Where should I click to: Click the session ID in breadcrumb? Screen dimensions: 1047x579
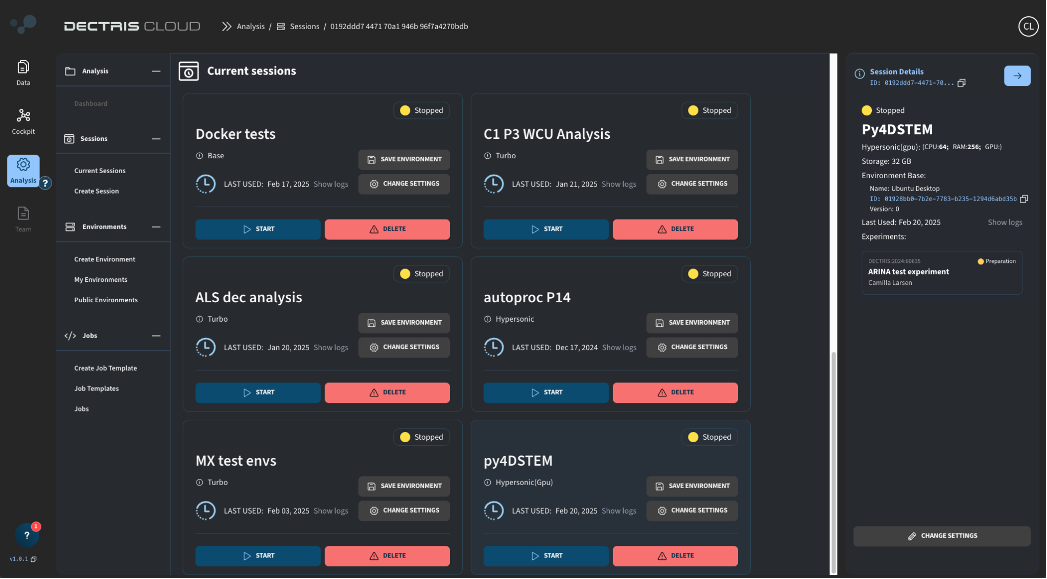(399, 27)
